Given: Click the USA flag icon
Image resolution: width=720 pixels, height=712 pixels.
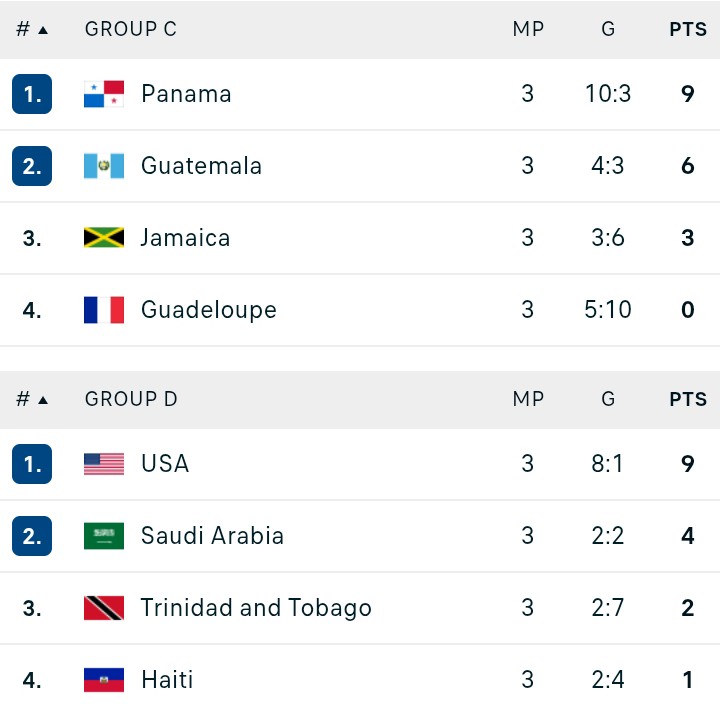Looking at the screenshot, I should pyautogui.click(x=104, y=464).
